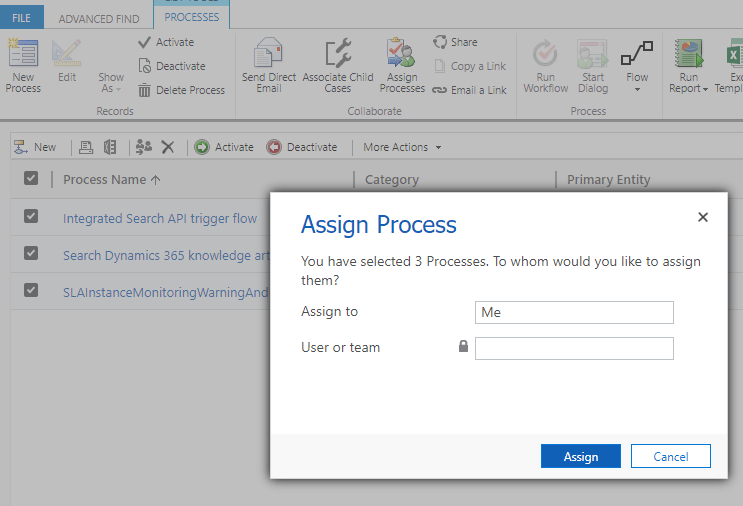Open the Flow dropdown in ribbon
The height and width of the screenshot is (506, 743).
pos(637,66)
